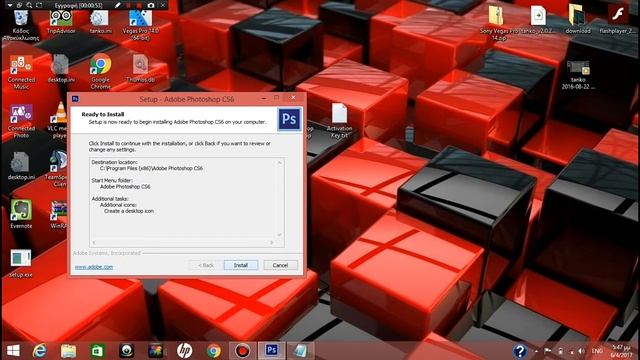Click the summary box vertical scrollbar up arrow
The image size is (640, 360).
[280, 162]
